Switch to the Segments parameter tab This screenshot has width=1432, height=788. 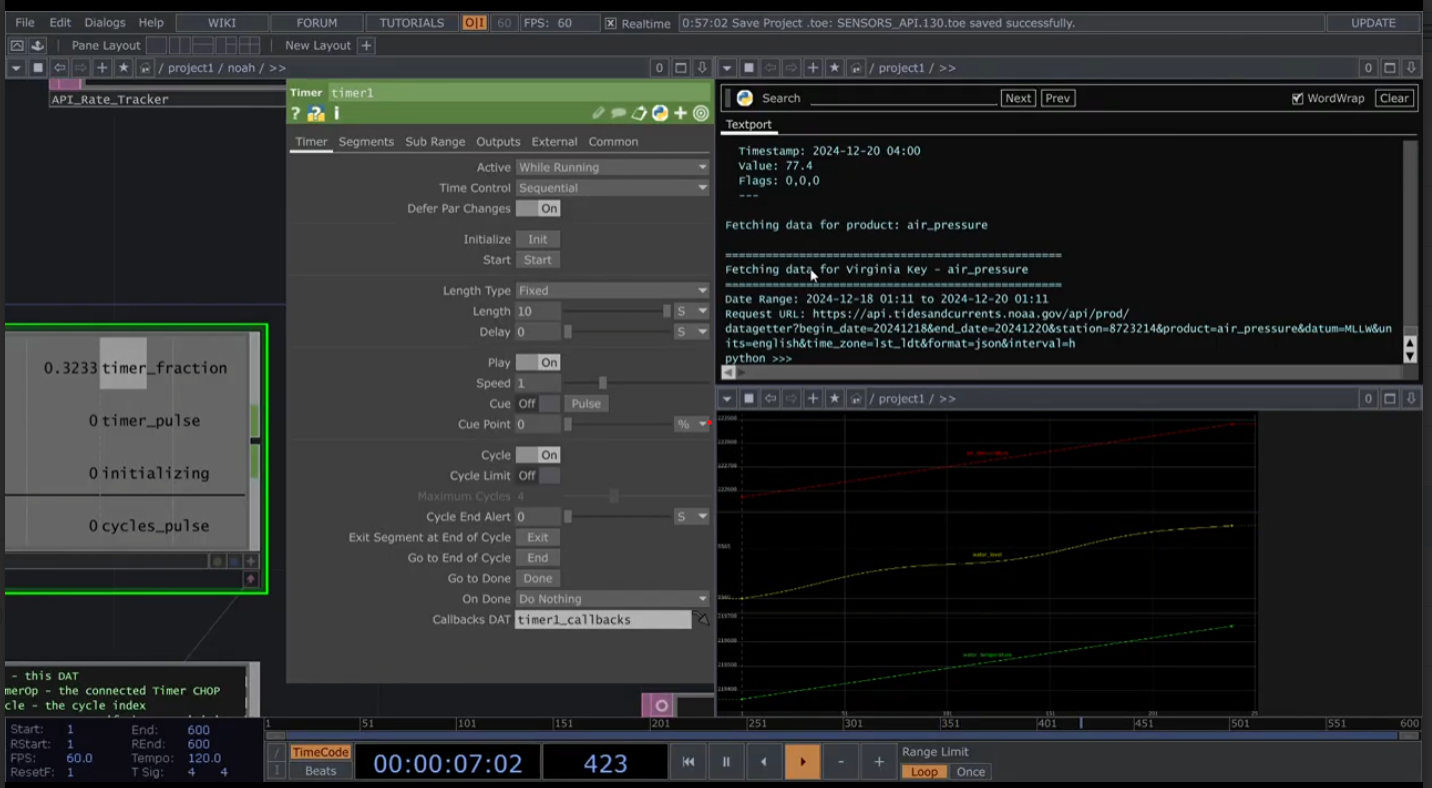click(x=366, y=141)
